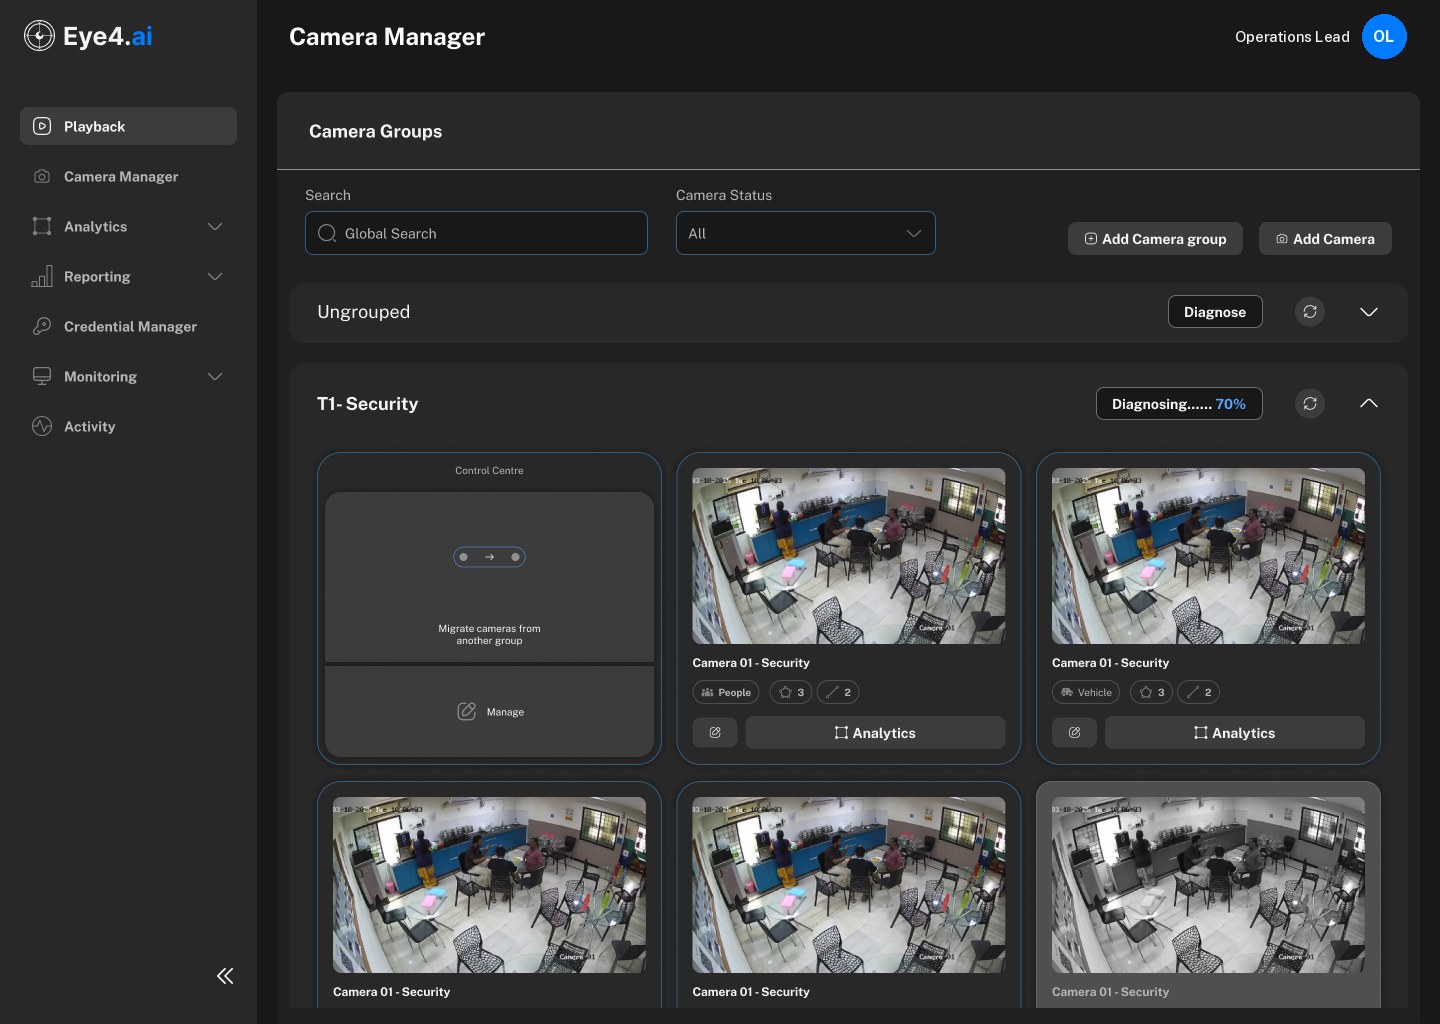
Task: Collapse the T1- Security camera group
Action: [1369, 403]
